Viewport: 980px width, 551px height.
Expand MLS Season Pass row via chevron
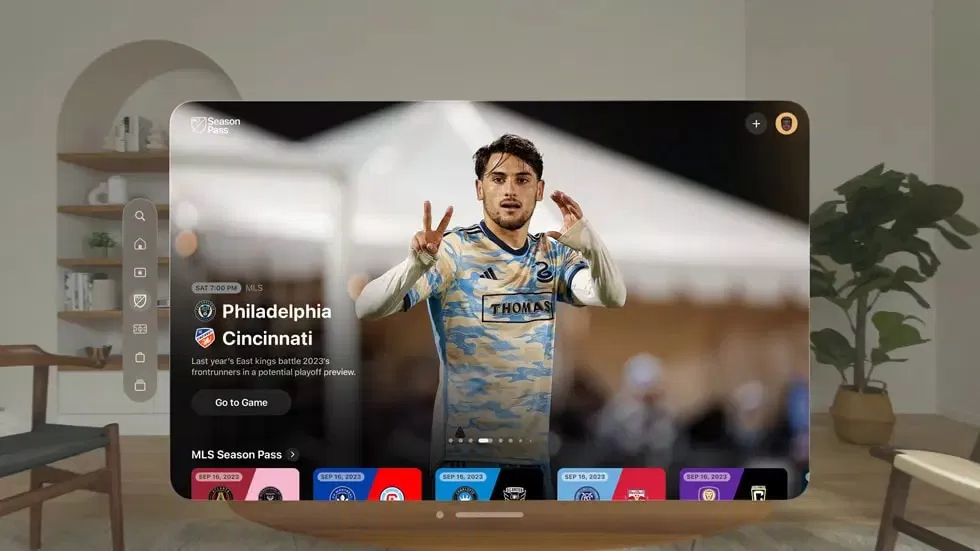coord(293,455)
